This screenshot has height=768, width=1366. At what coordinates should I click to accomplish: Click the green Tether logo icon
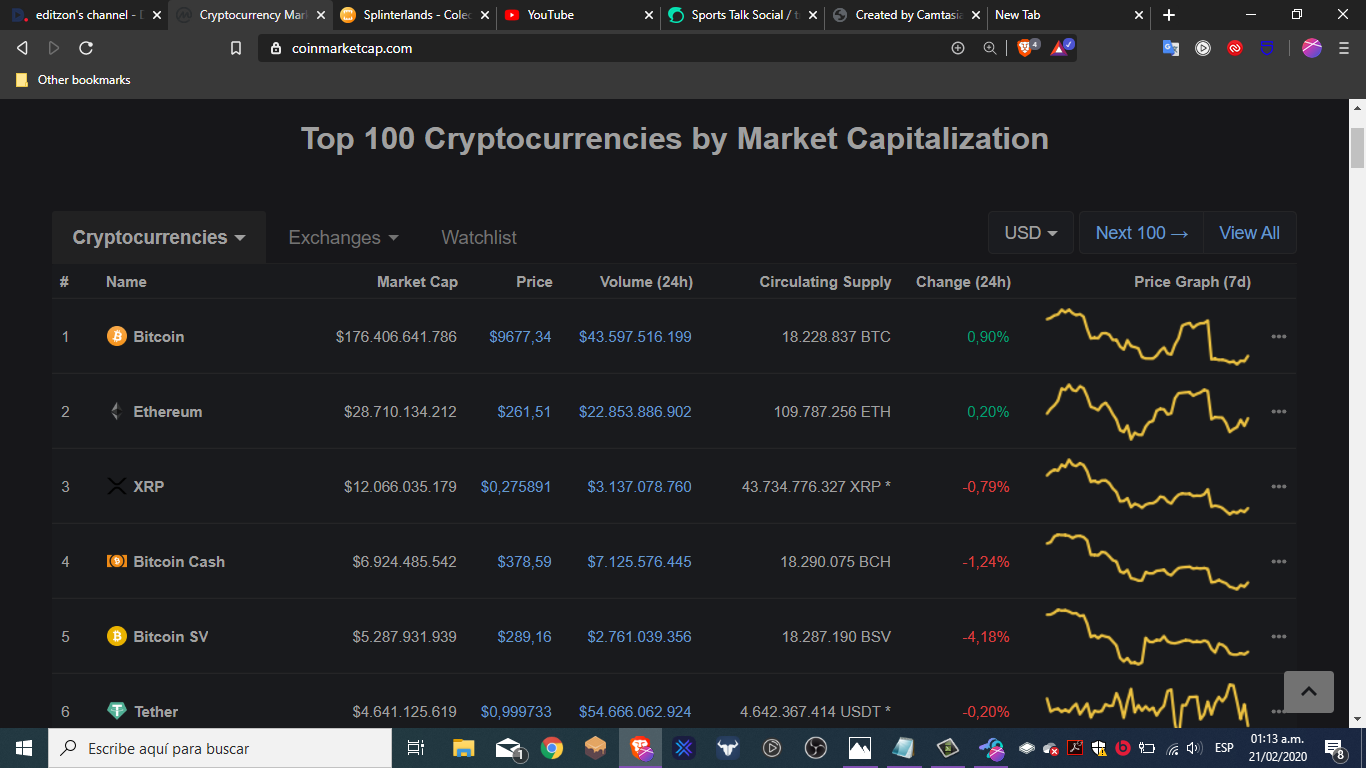point(117,711)
